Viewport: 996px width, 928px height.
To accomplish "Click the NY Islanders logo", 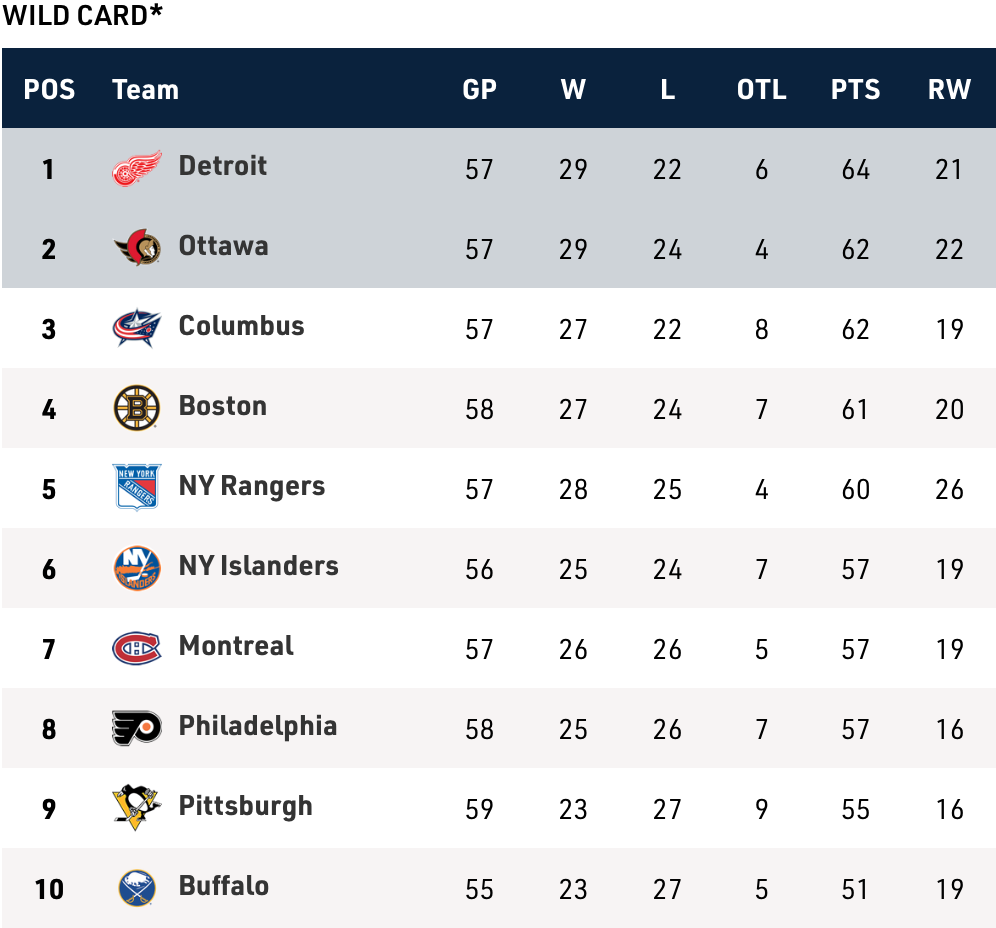I will [136, 568].
